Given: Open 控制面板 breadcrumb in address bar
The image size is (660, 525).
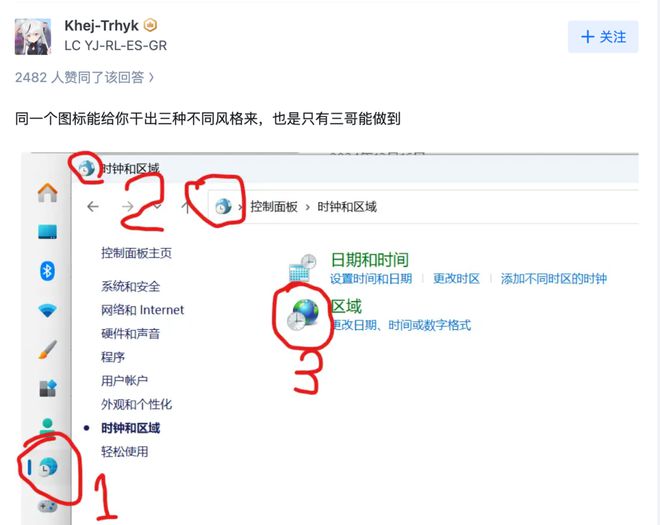Looking at the screenshot, I should pos(274,207).
